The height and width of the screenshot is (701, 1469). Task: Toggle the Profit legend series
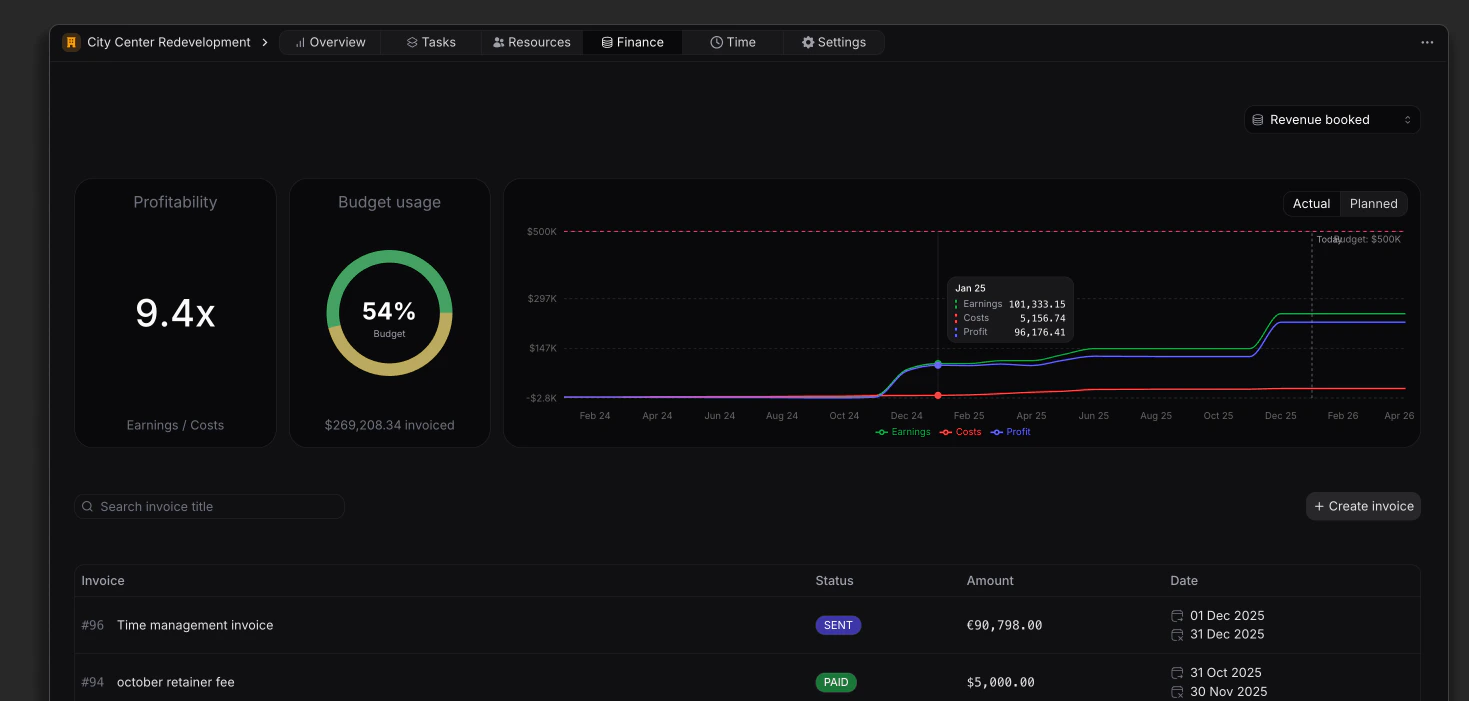pos(1011,432)
